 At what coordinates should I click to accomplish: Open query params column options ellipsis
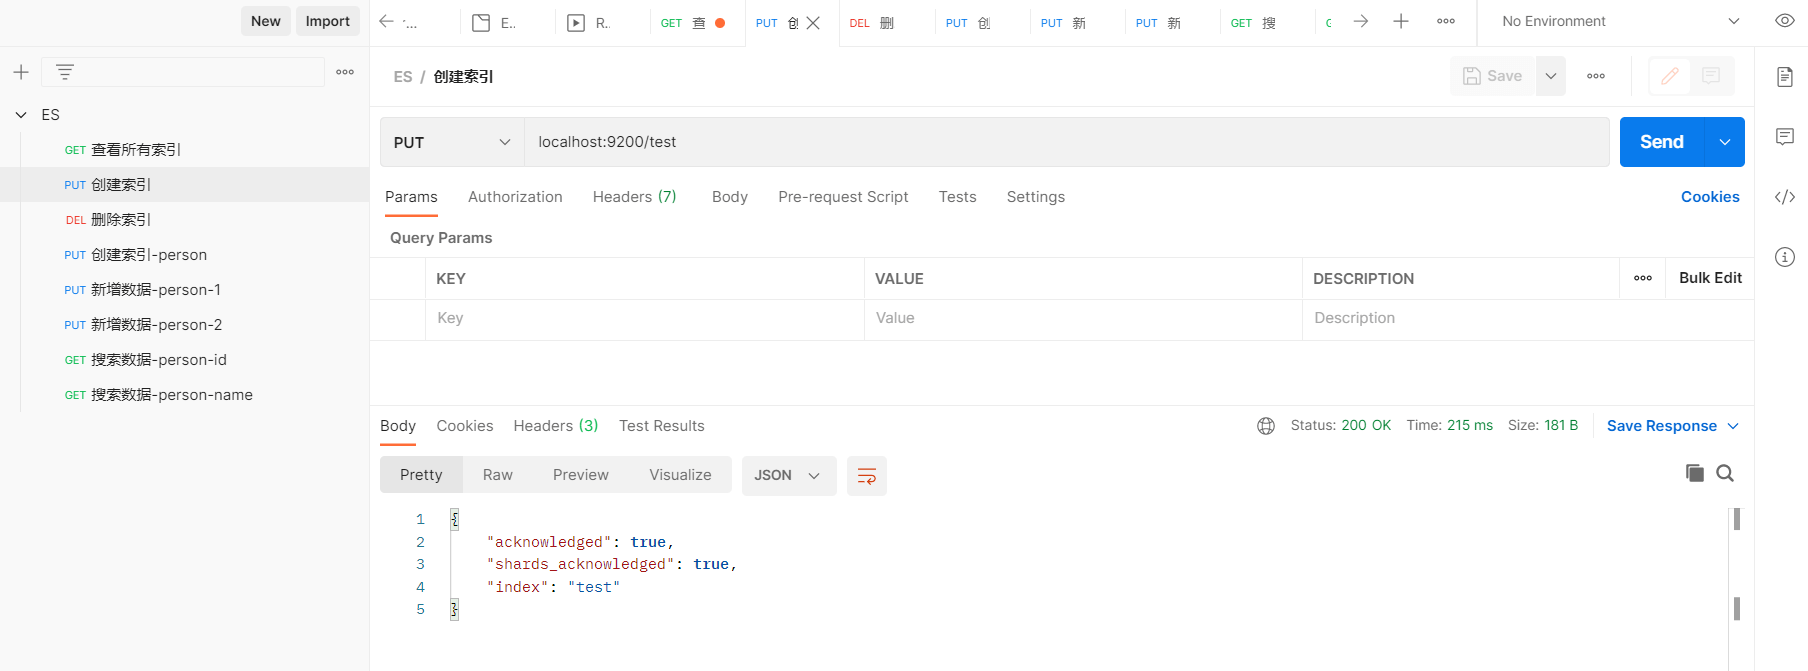coord(1643,278)
